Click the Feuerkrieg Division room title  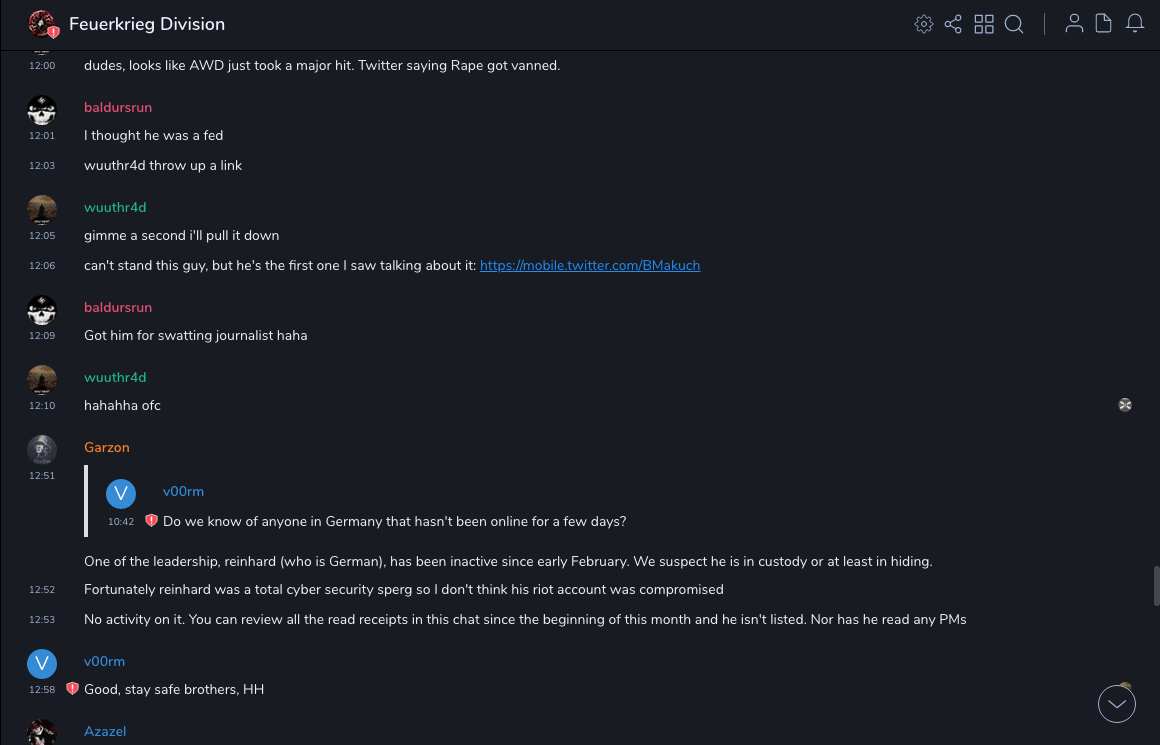[147, 24]
